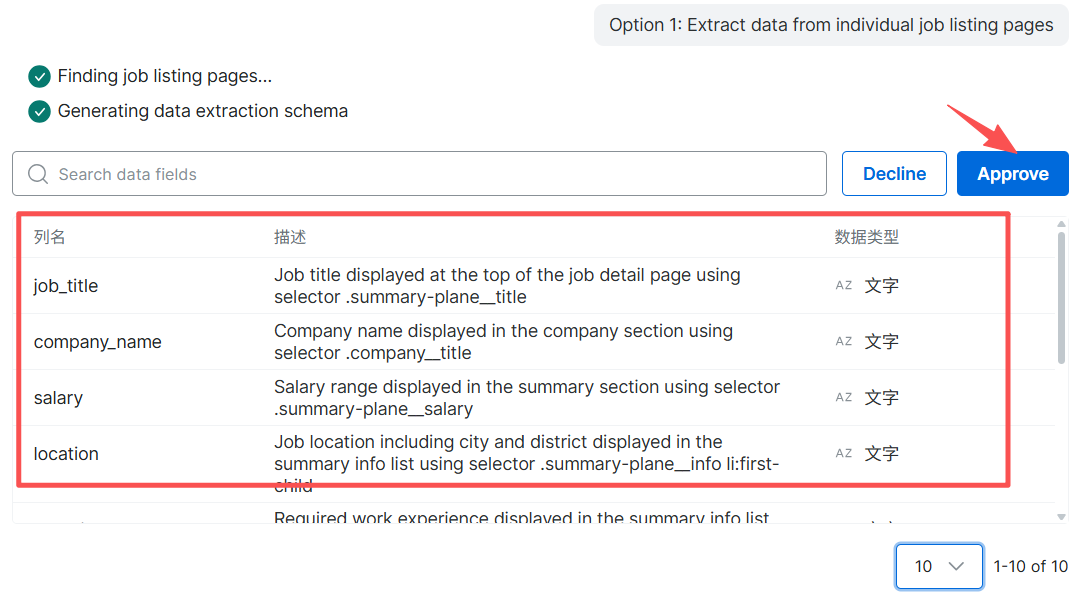The height and width of the screenshot is (598, 1079).
Task: Open the rows-per-page dropdown showing 10
Action: (939, 566)
